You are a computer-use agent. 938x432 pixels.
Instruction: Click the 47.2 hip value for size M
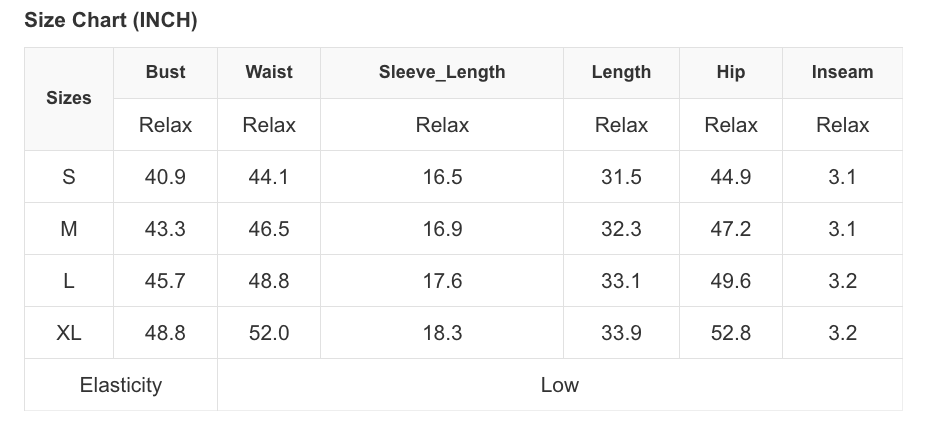click(x=731, y=229)
